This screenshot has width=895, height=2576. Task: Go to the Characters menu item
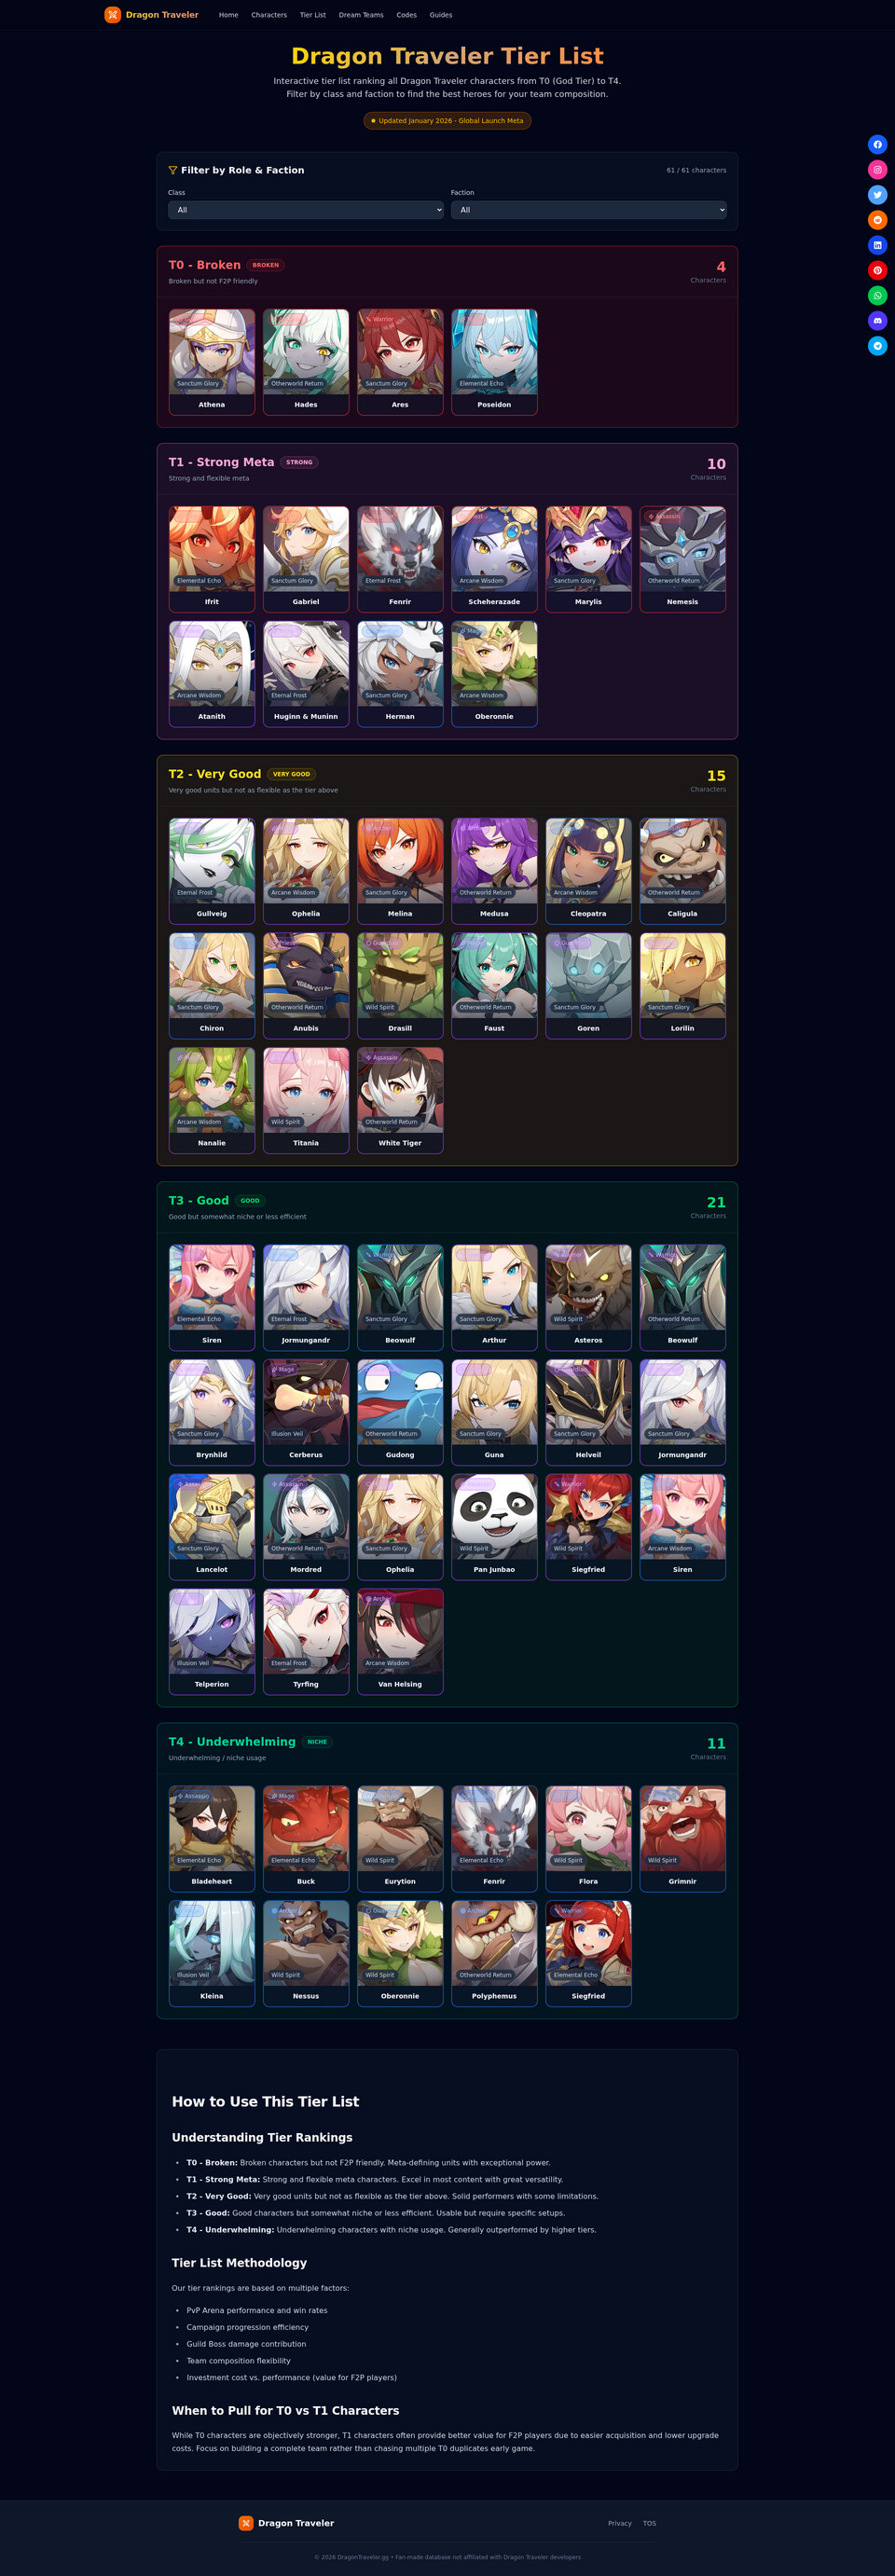point(269,15)
